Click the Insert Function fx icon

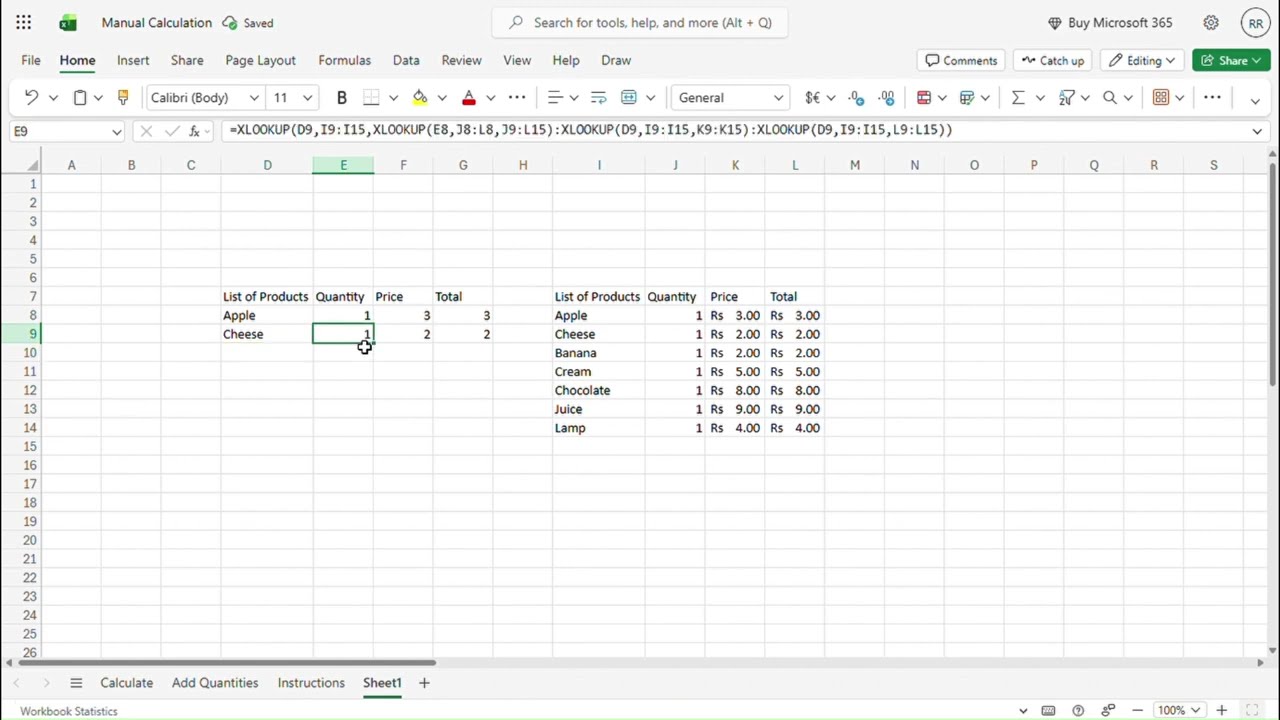pyautogui.click(x=195, y=130)
